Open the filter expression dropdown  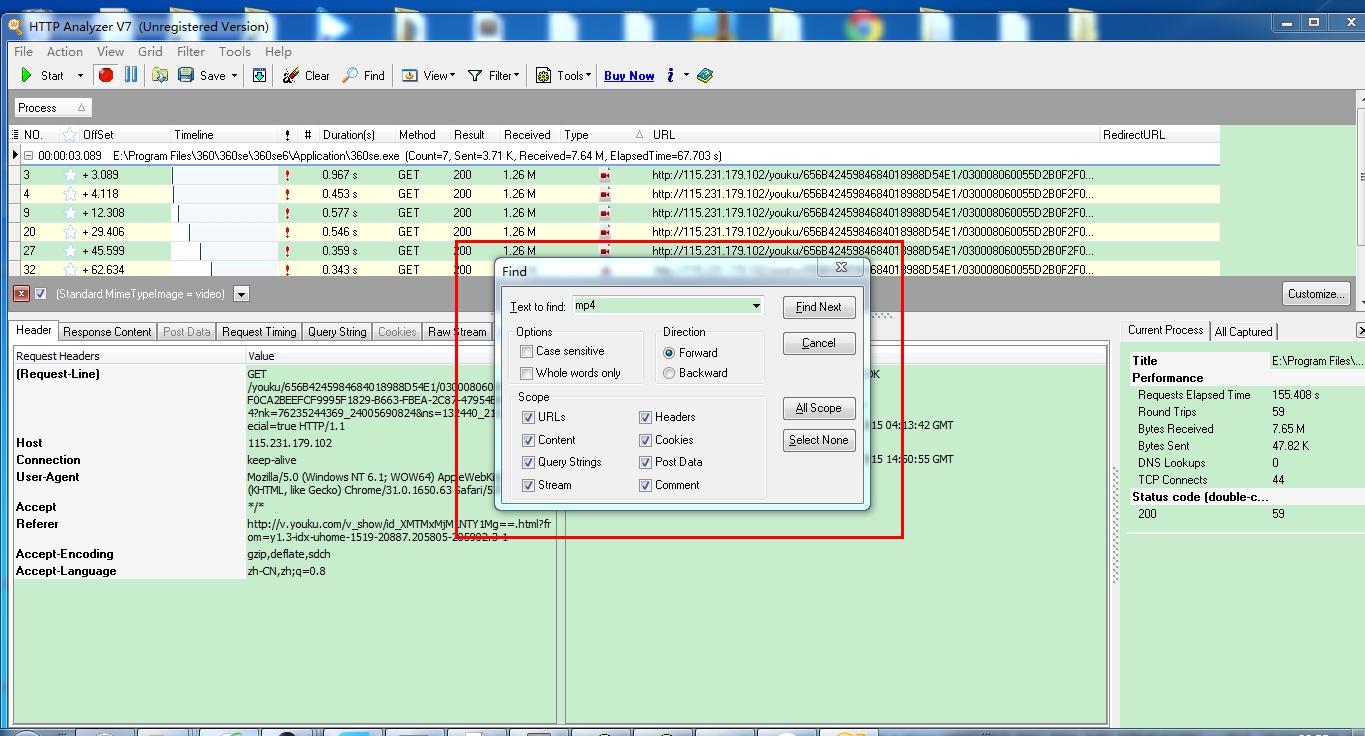[x=241, y=294]
